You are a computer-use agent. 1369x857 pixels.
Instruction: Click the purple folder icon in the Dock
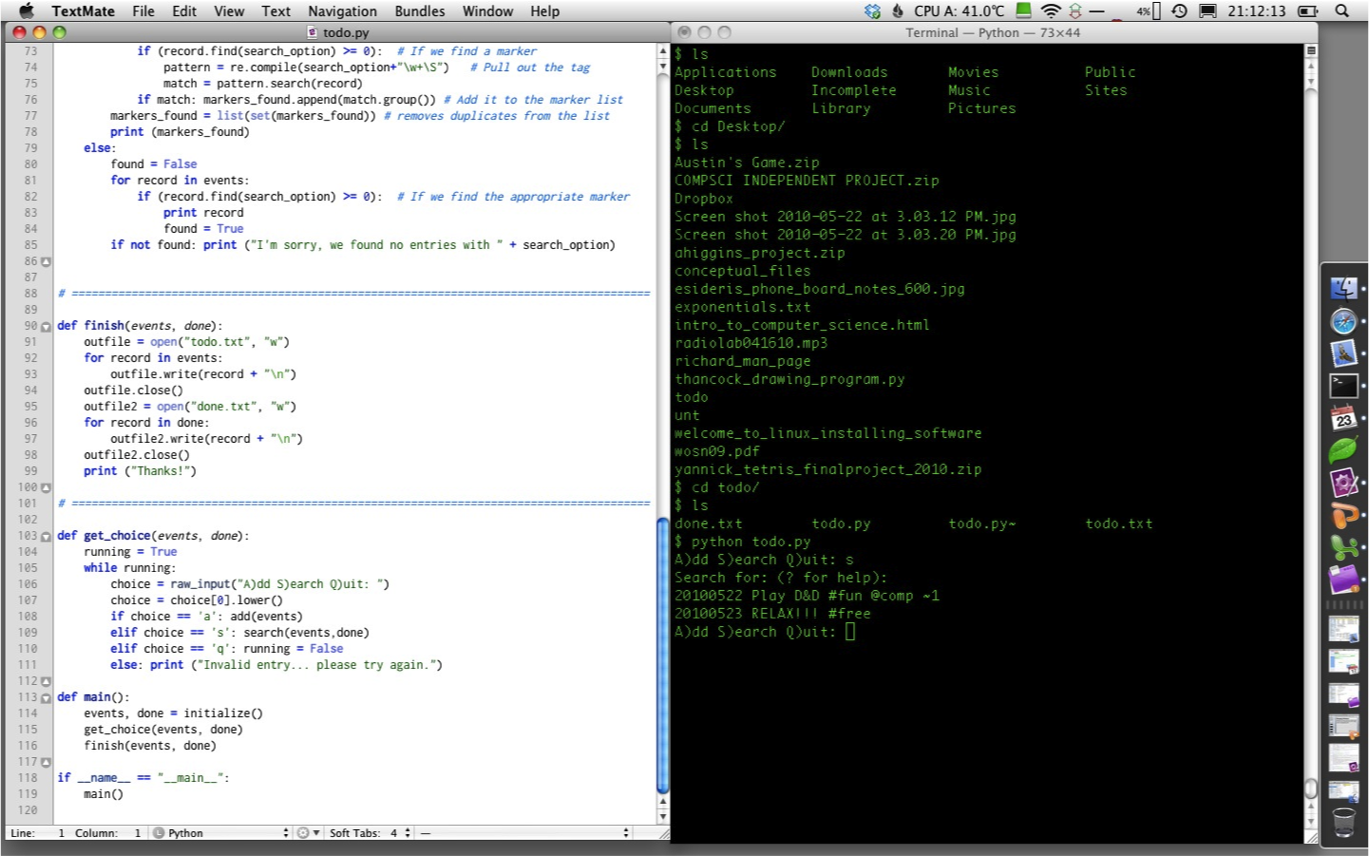point(1344,579)
